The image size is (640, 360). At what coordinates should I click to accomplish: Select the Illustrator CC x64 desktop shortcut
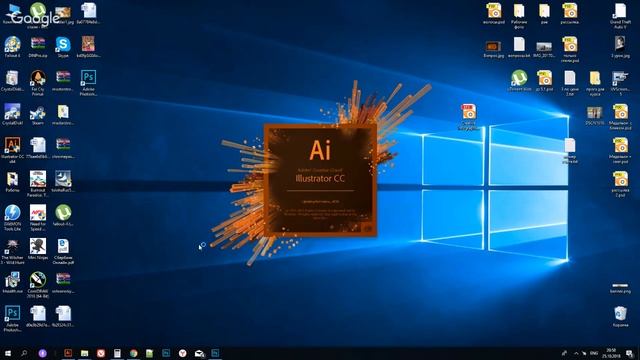12,150
